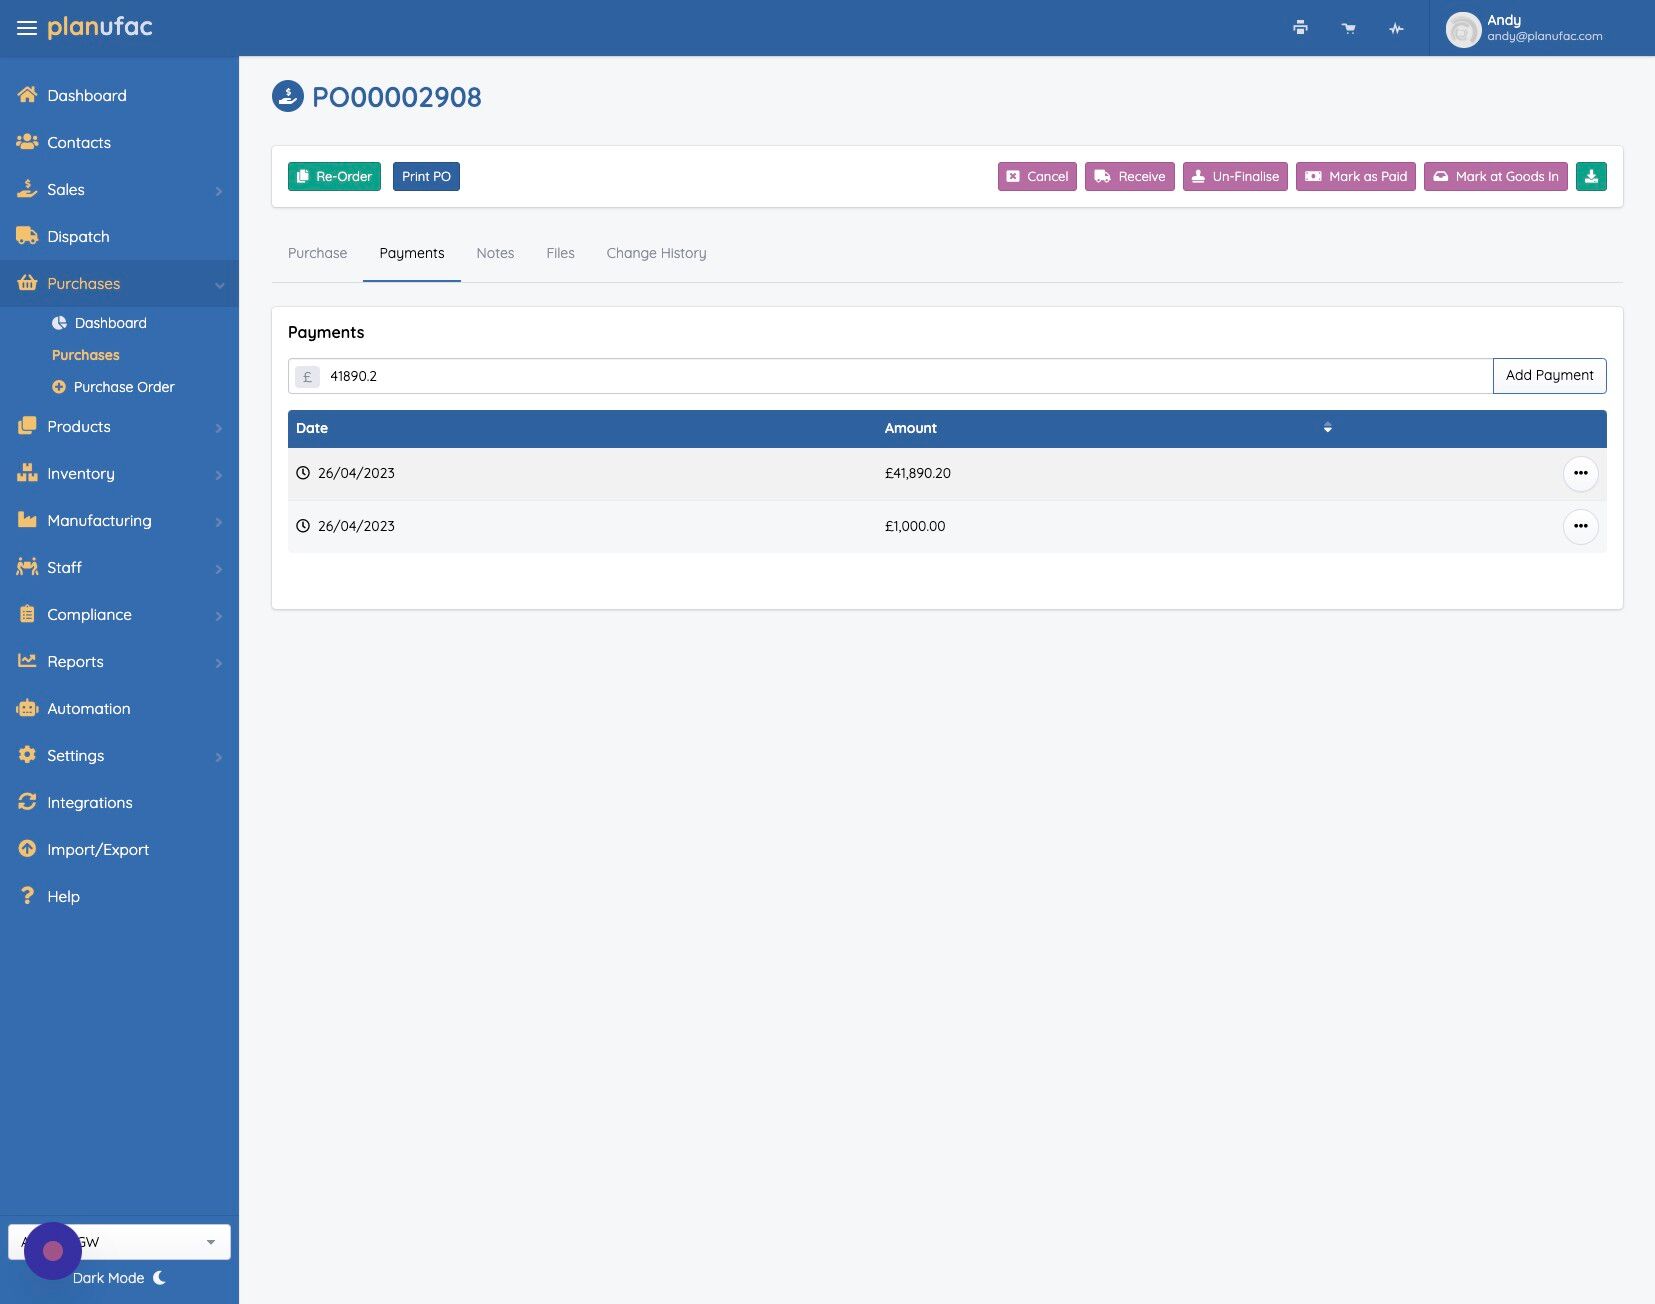Open options for the £41,890.20 payment
The image size is (1655, 1304).
point(1580,473)
